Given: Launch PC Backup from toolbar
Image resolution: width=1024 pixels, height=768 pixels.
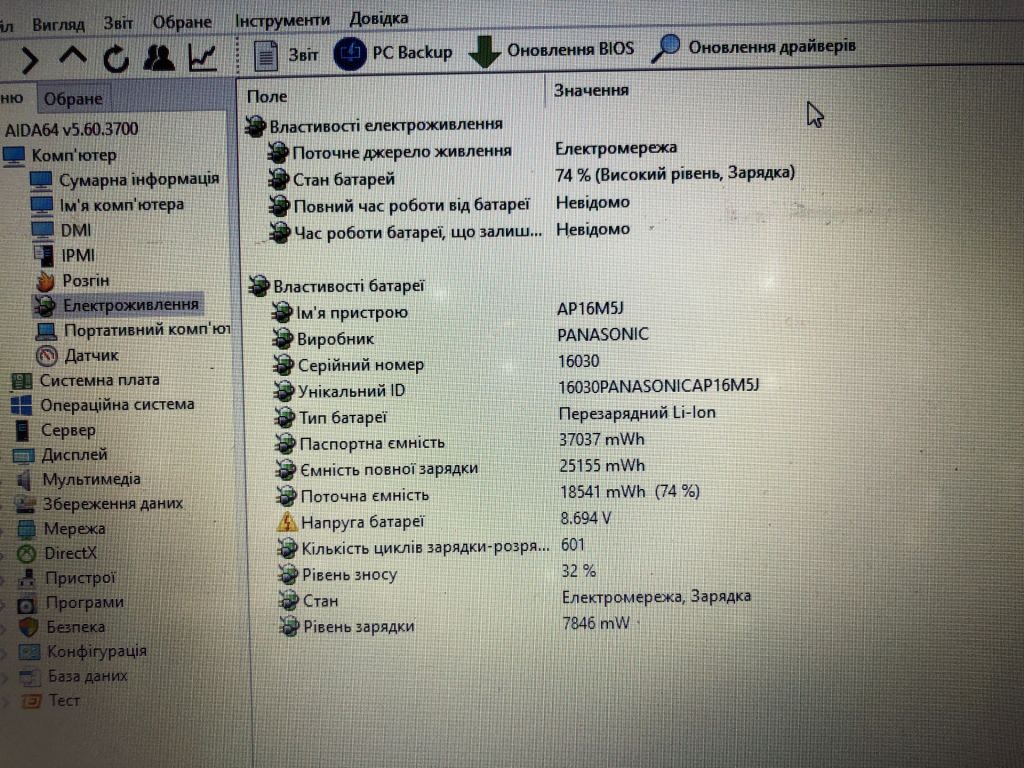Looking at the screenshot, I should (392, 52).
